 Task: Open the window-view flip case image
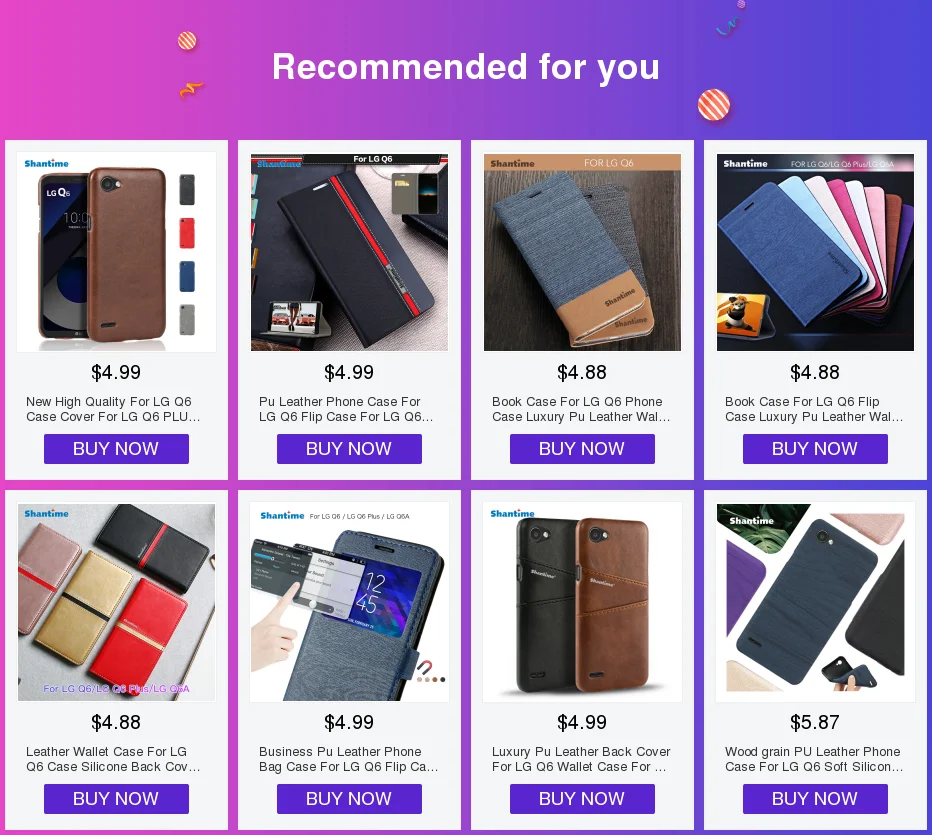349,602
